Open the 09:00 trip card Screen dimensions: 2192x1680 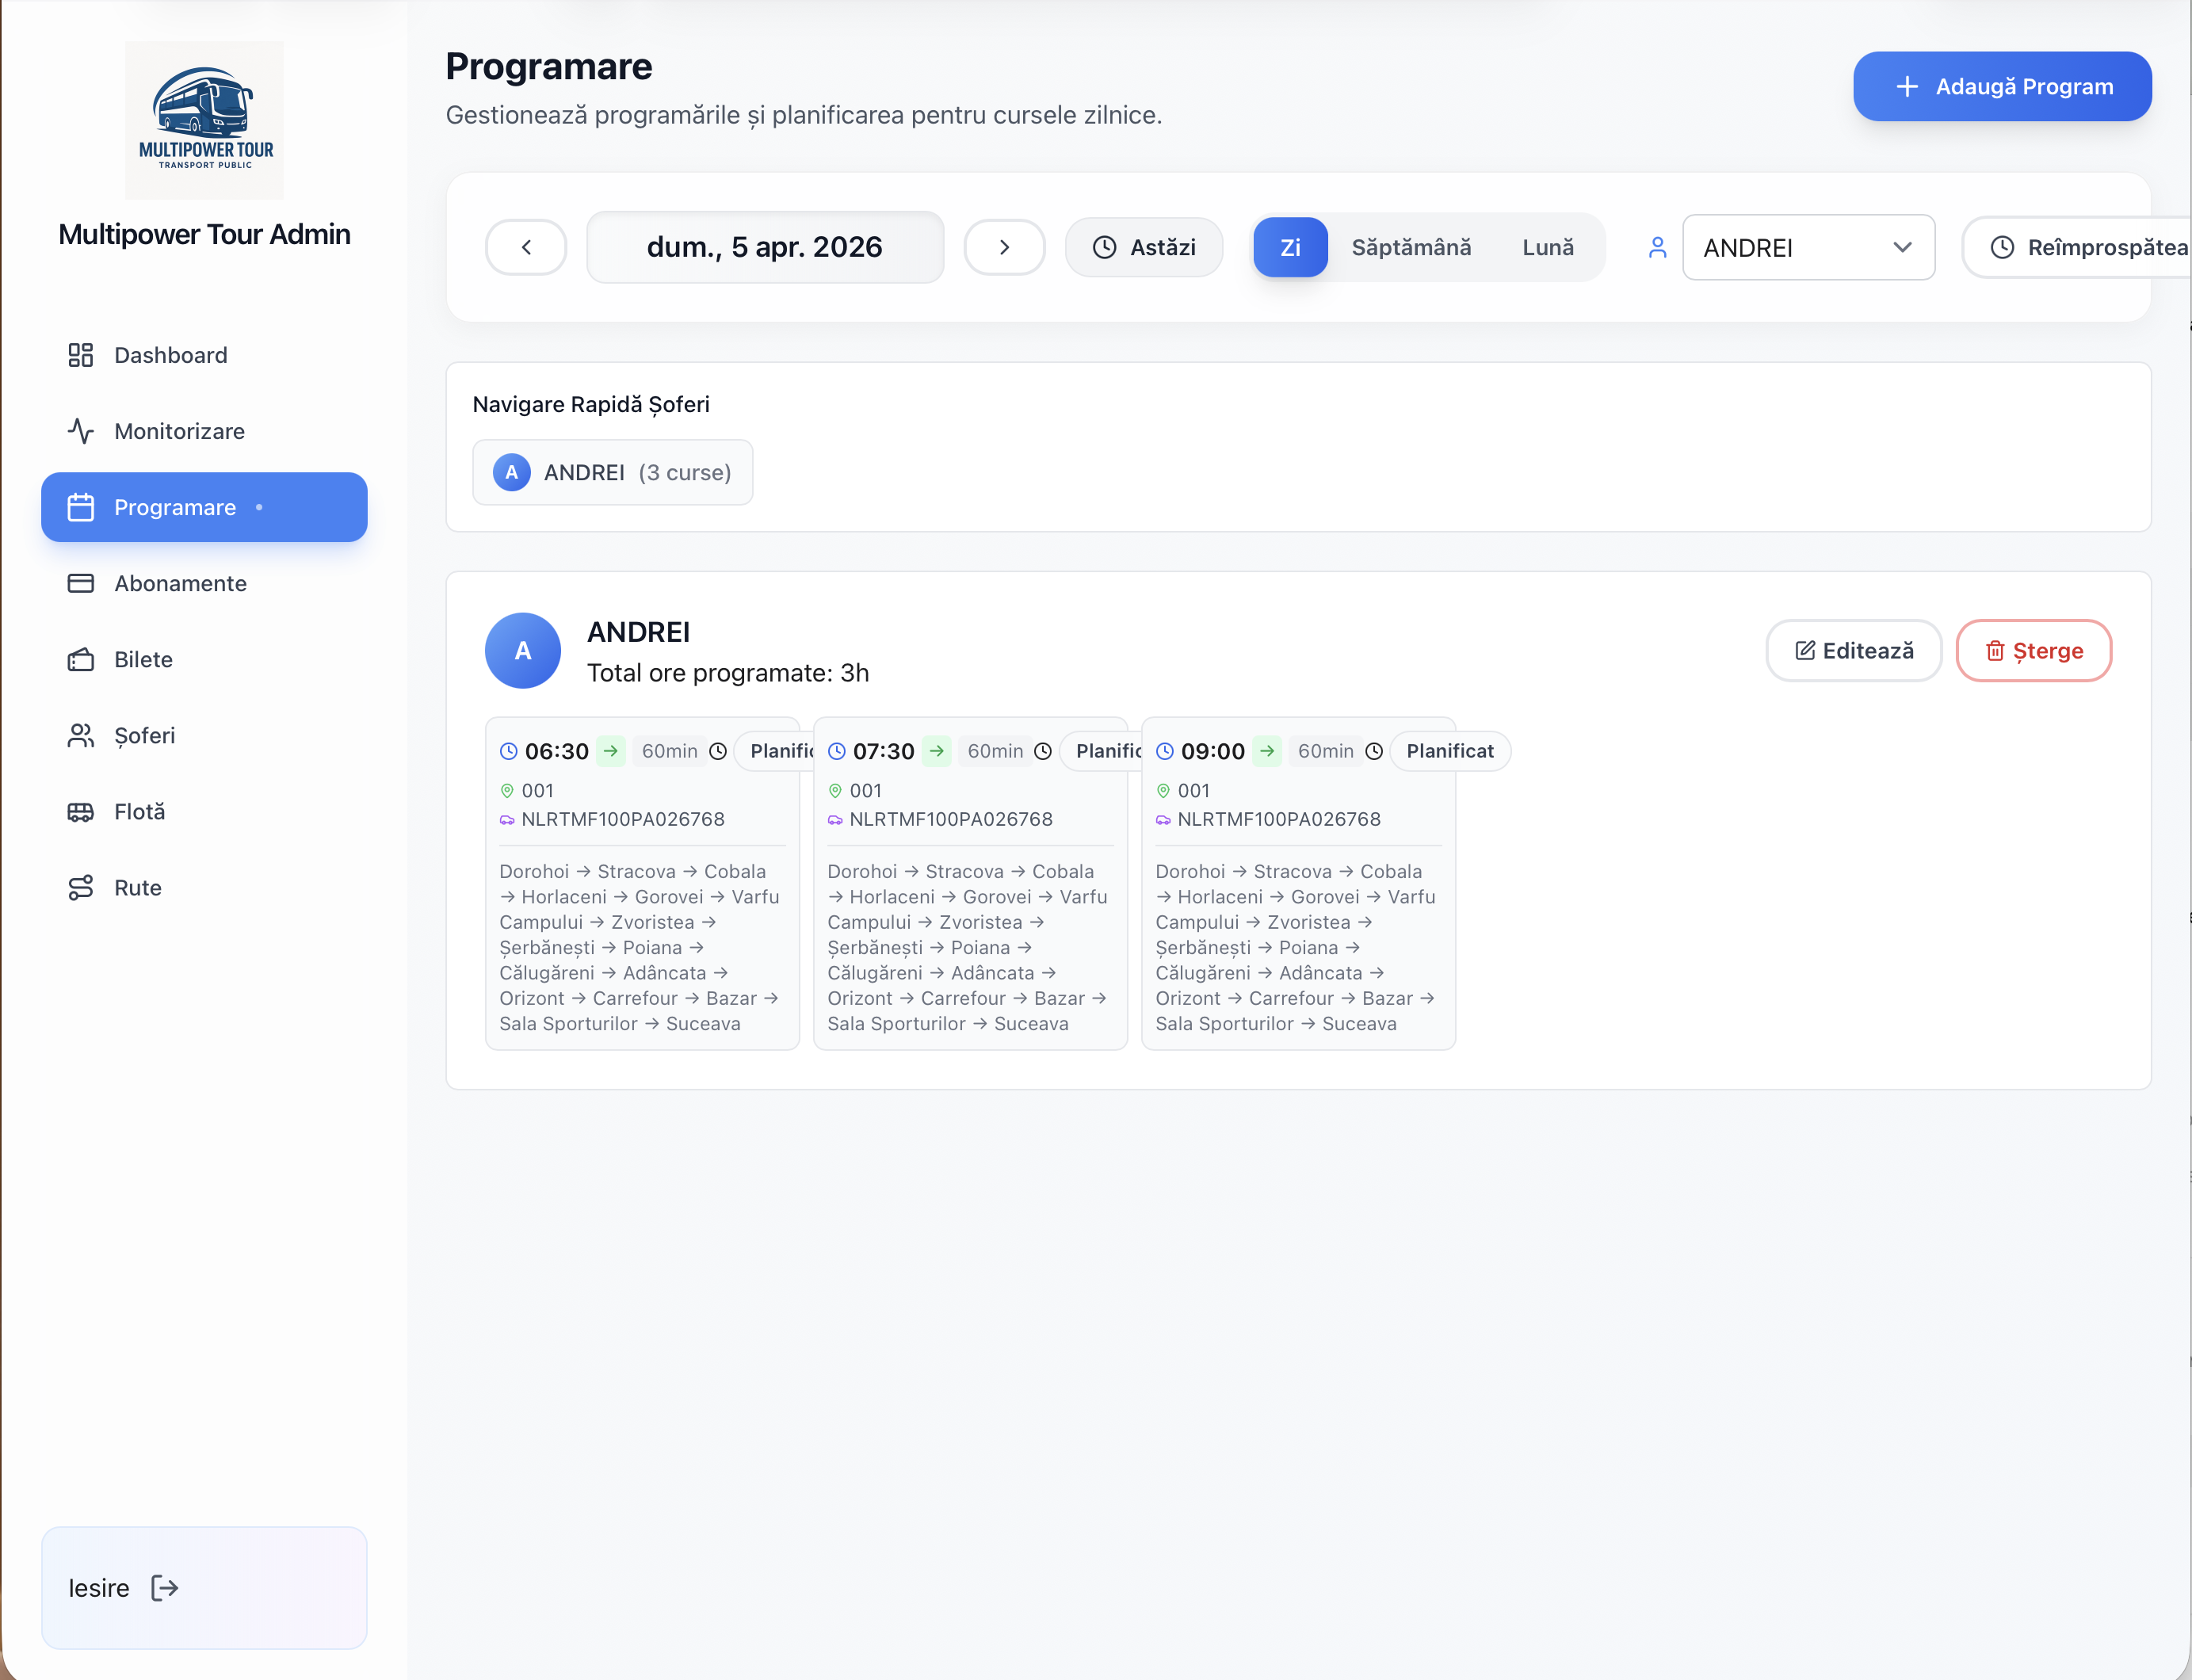coord(1298,884)
